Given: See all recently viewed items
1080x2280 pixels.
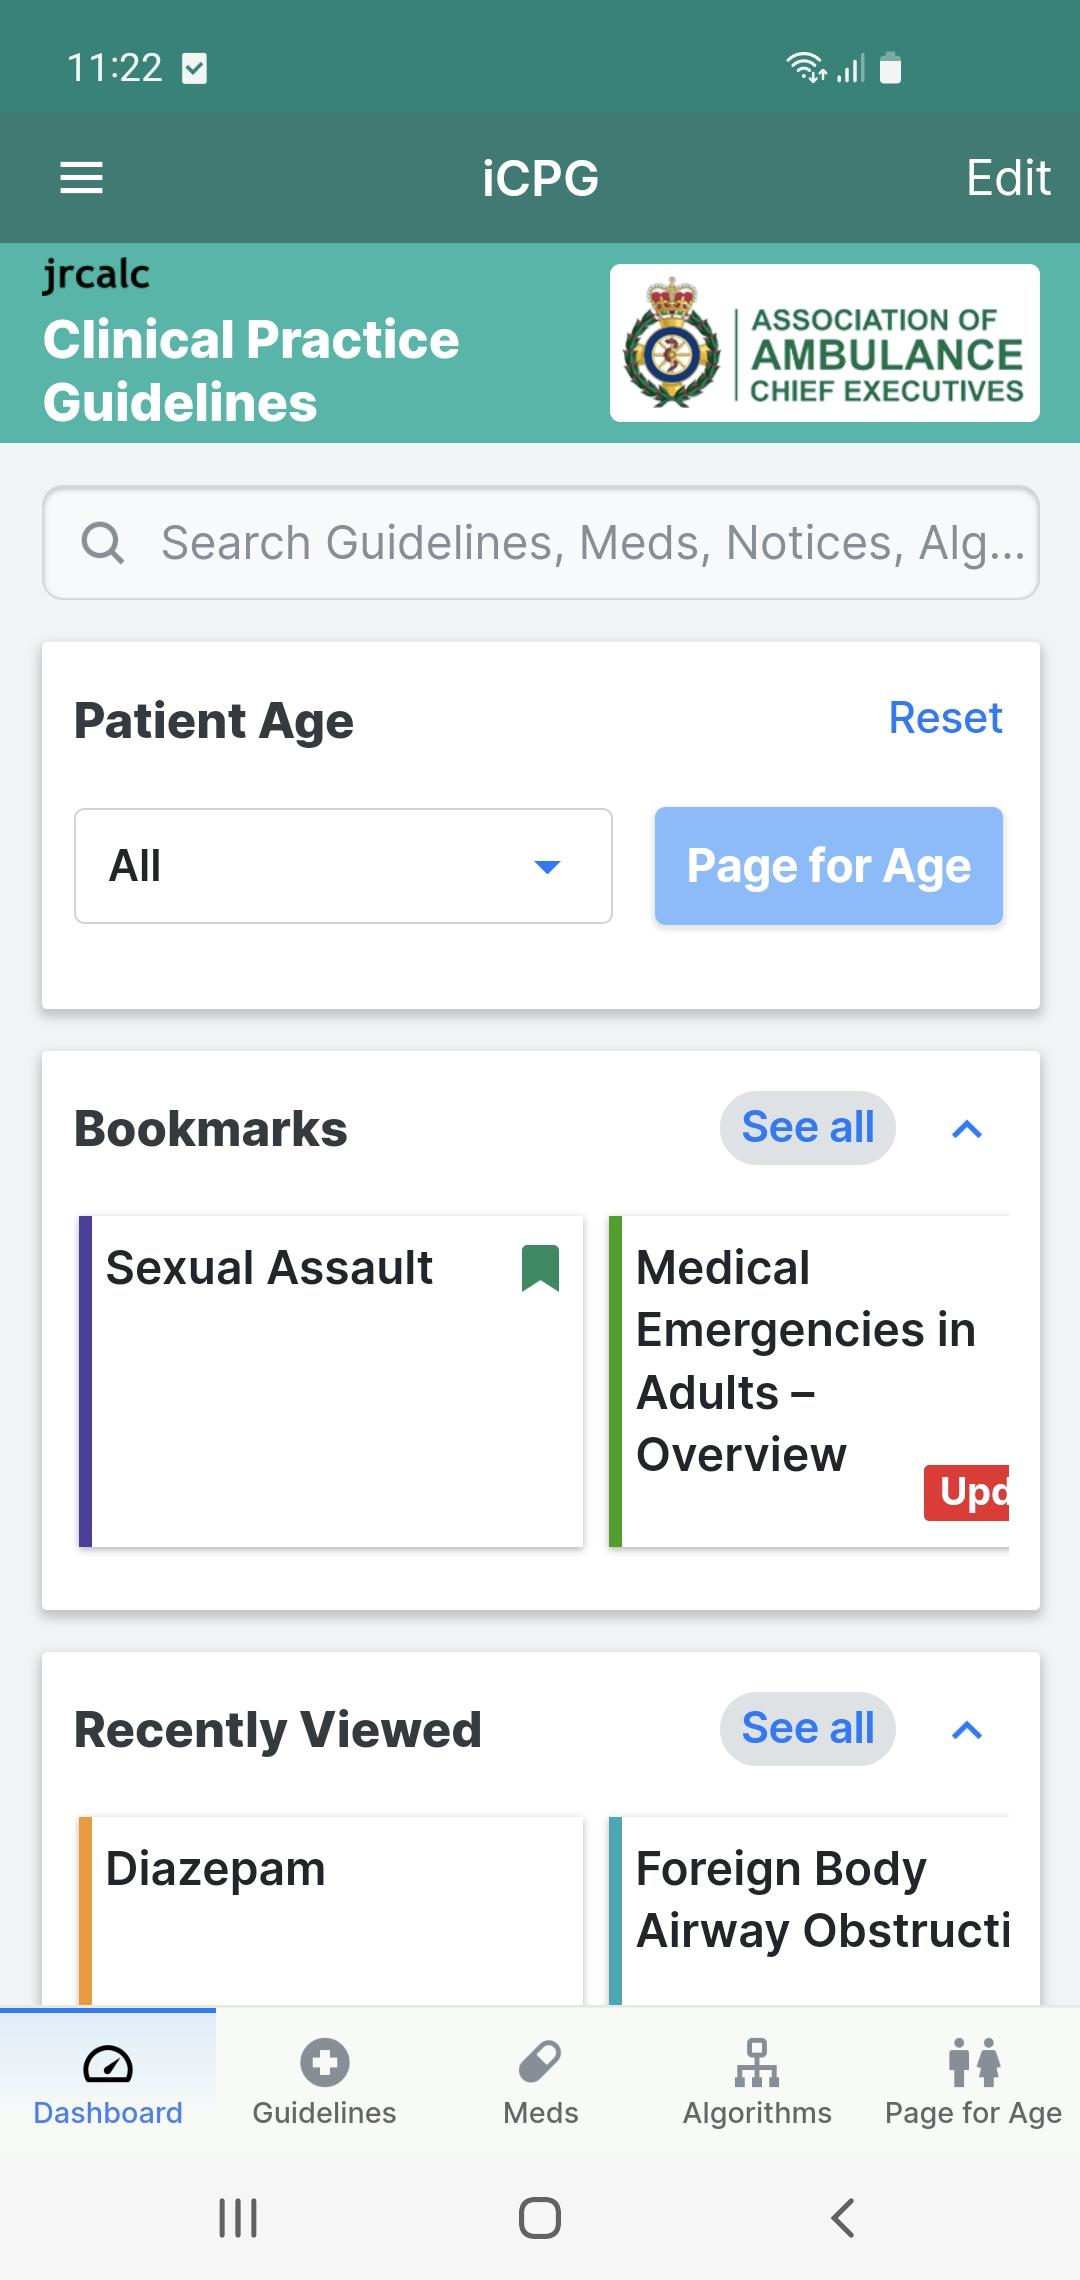Looking at the screenshot, I should 807,1729.
